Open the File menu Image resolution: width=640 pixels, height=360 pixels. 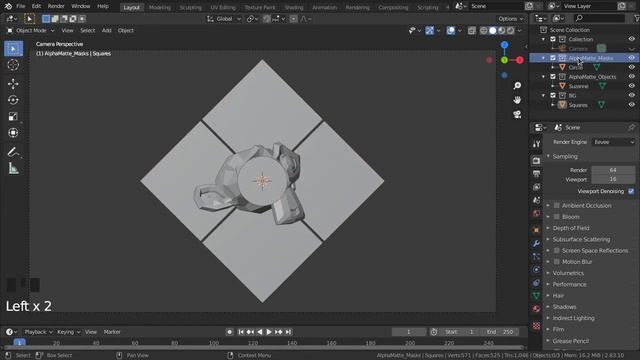[x=20, y=6]
